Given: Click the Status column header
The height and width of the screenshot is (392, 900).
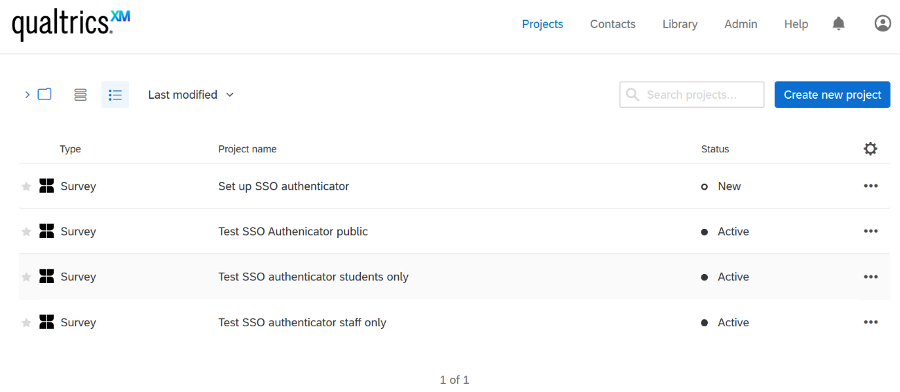Looking at the screenshot, I should tap(715, 149).
